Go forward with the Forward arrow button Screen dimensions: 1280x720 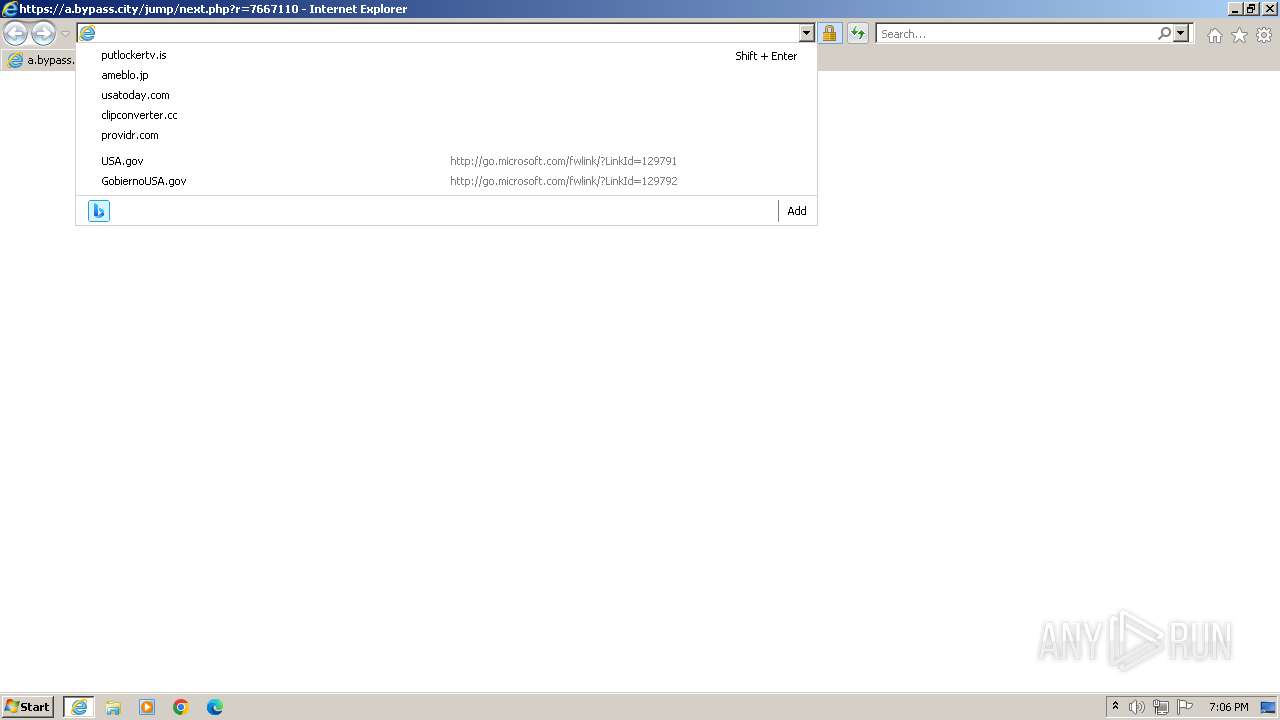43,33
